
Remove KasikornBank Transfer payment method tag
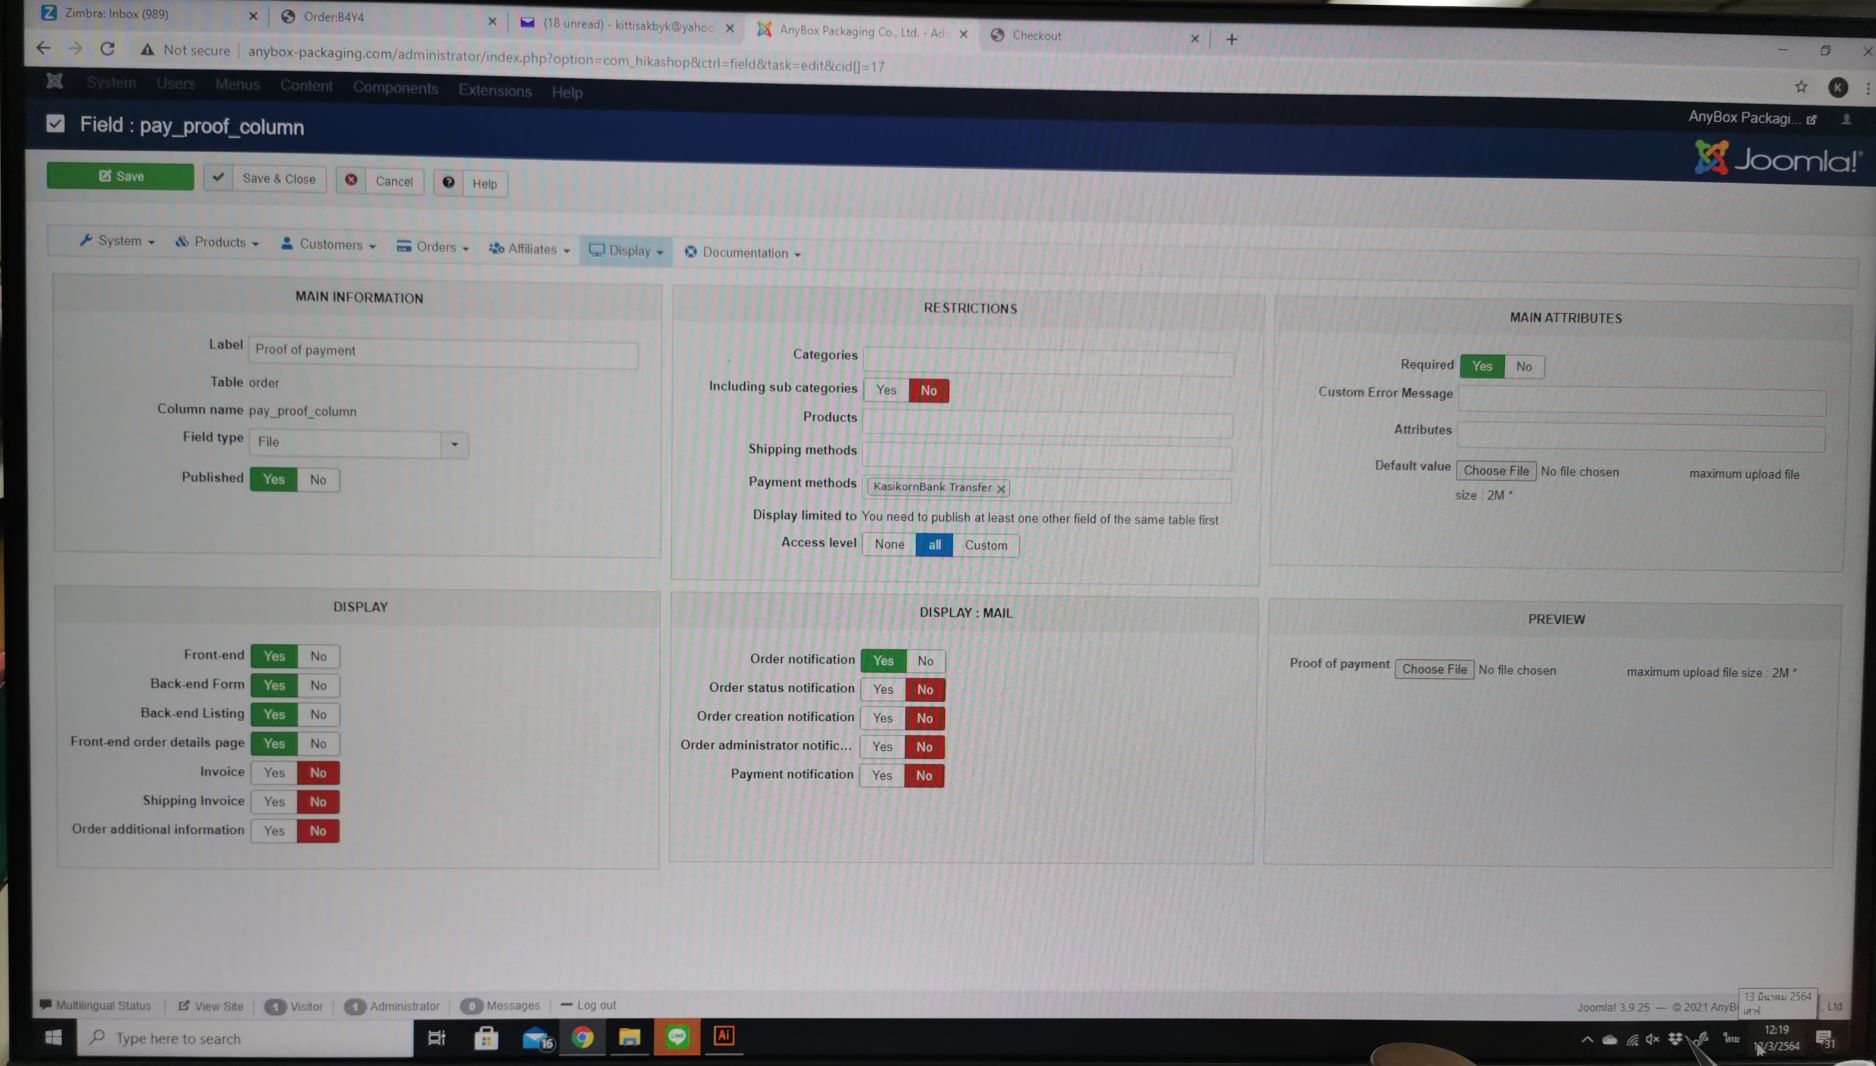tap(1000, 489)
